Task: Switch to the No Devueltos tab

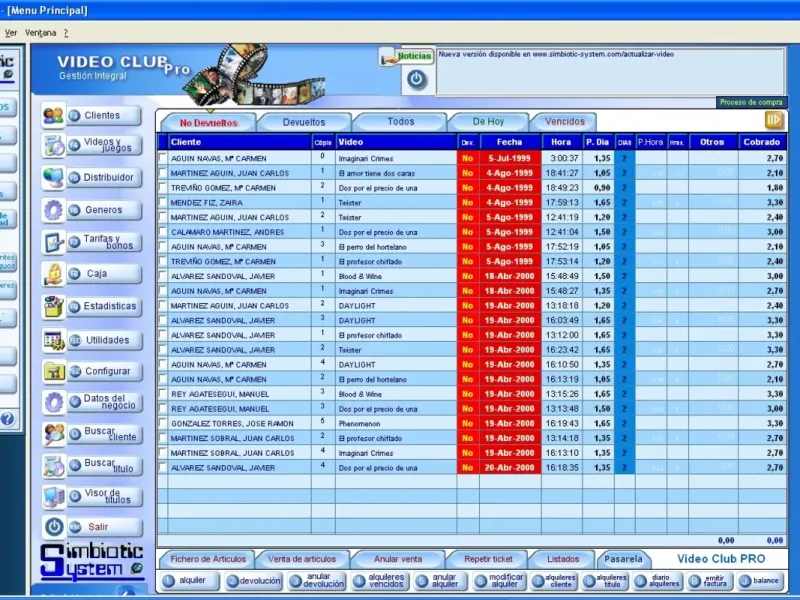Action: [209, 122]
